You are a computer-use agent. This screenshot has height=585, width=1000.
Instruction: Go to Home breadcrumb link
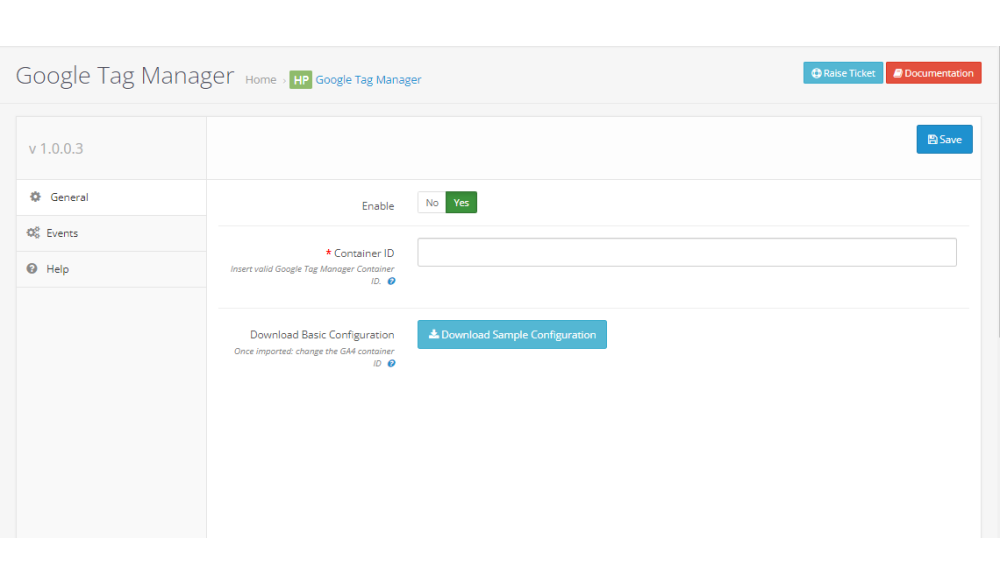(x=260, y=80)
